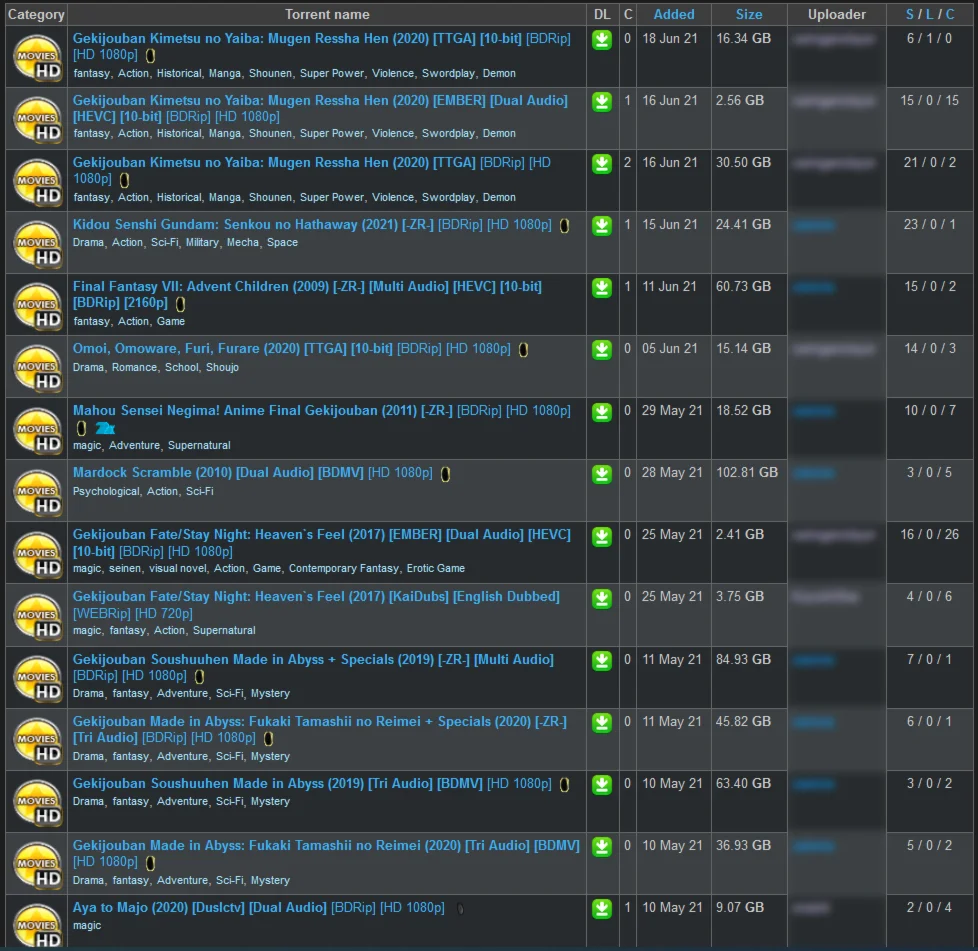Click the 16 / 0 / 26 seeders count
This screenshot has height=951, width=978.
[x=929, y=534]
